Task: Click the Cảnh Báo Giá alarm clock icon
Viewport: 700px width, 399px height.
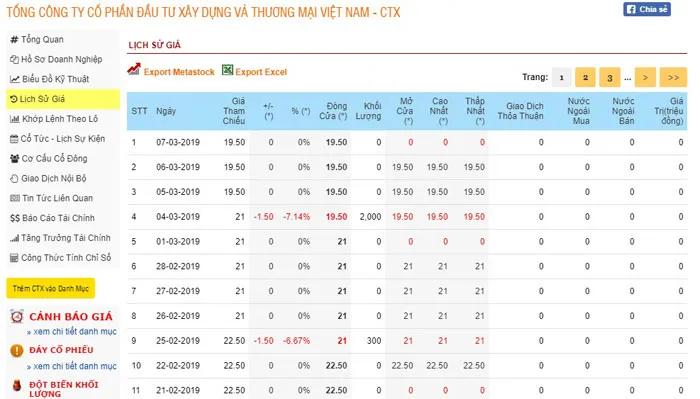Action: [x=17, y=316]
